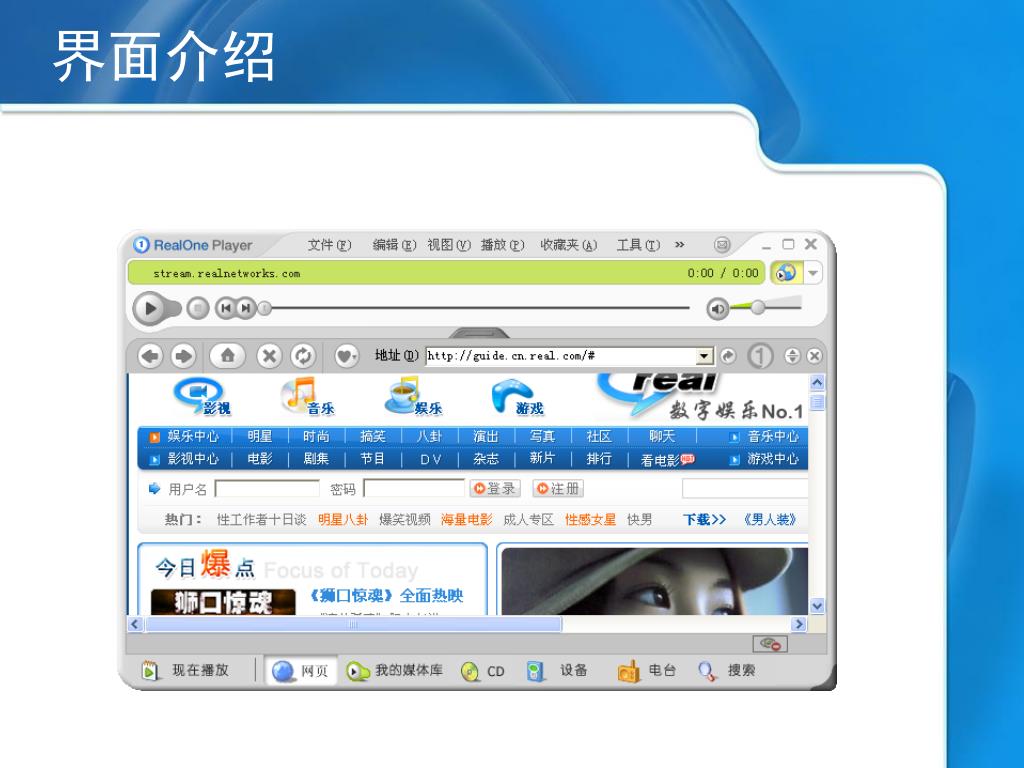Open the browser home page icon
The height and width of the screenshot is (768, 1024).
click(227, 356)
